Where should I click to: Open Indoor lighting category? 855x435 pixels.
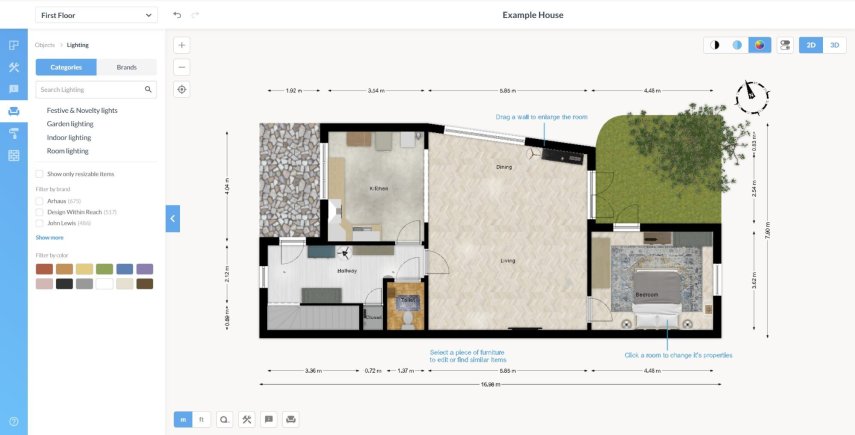pyautogui.click(x=69, y=137)
